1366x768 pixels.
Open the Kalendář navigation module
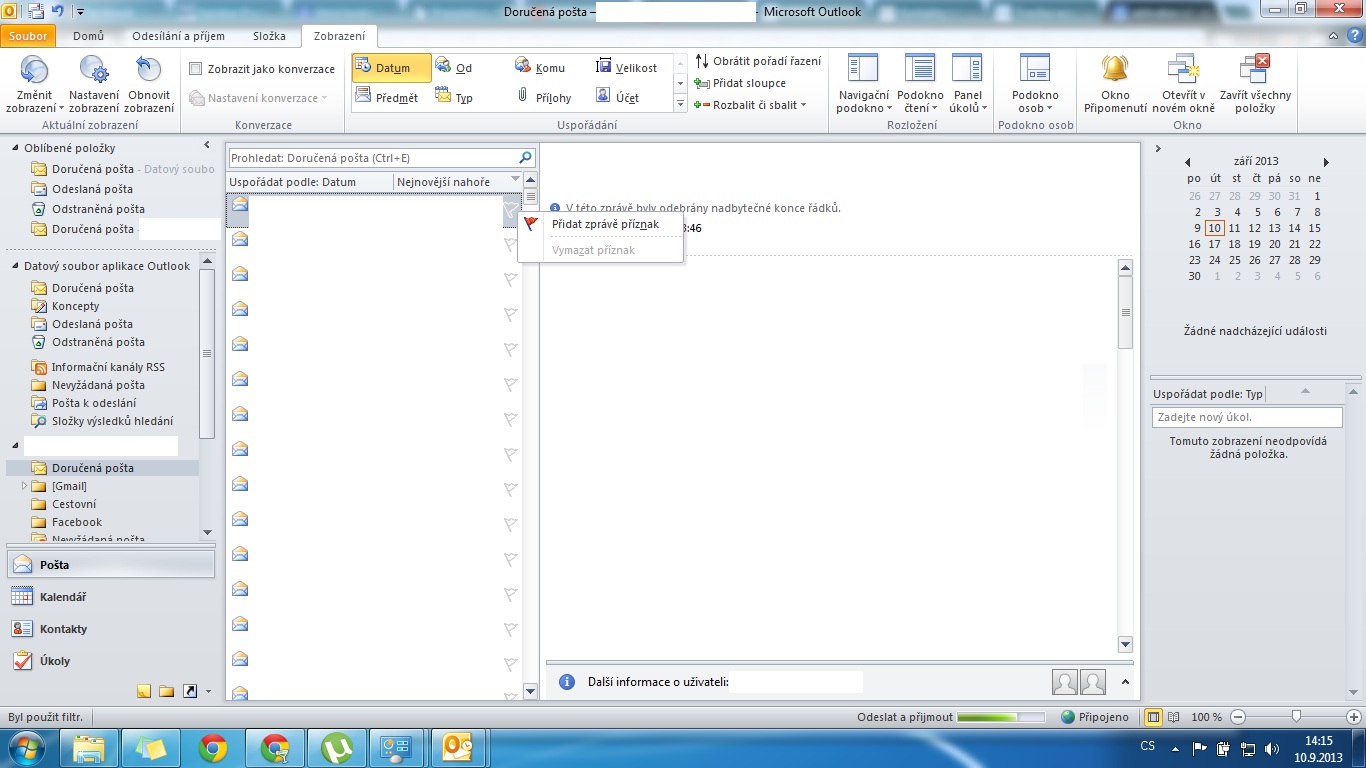[110, 597]
